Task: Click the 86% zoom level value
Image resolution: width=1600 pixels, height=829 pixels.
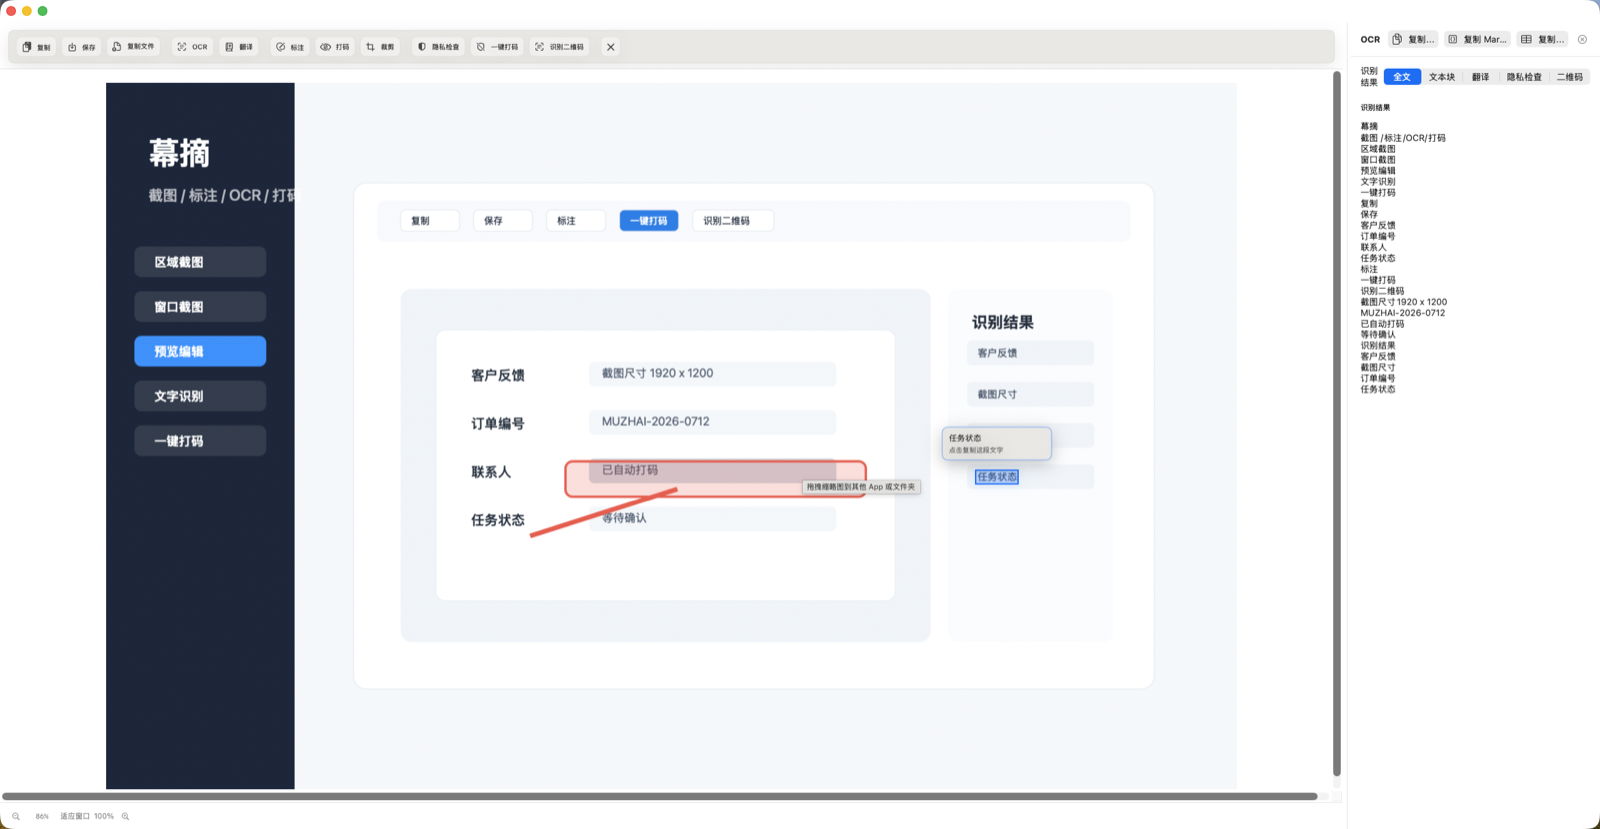Action: pos(42,816)
